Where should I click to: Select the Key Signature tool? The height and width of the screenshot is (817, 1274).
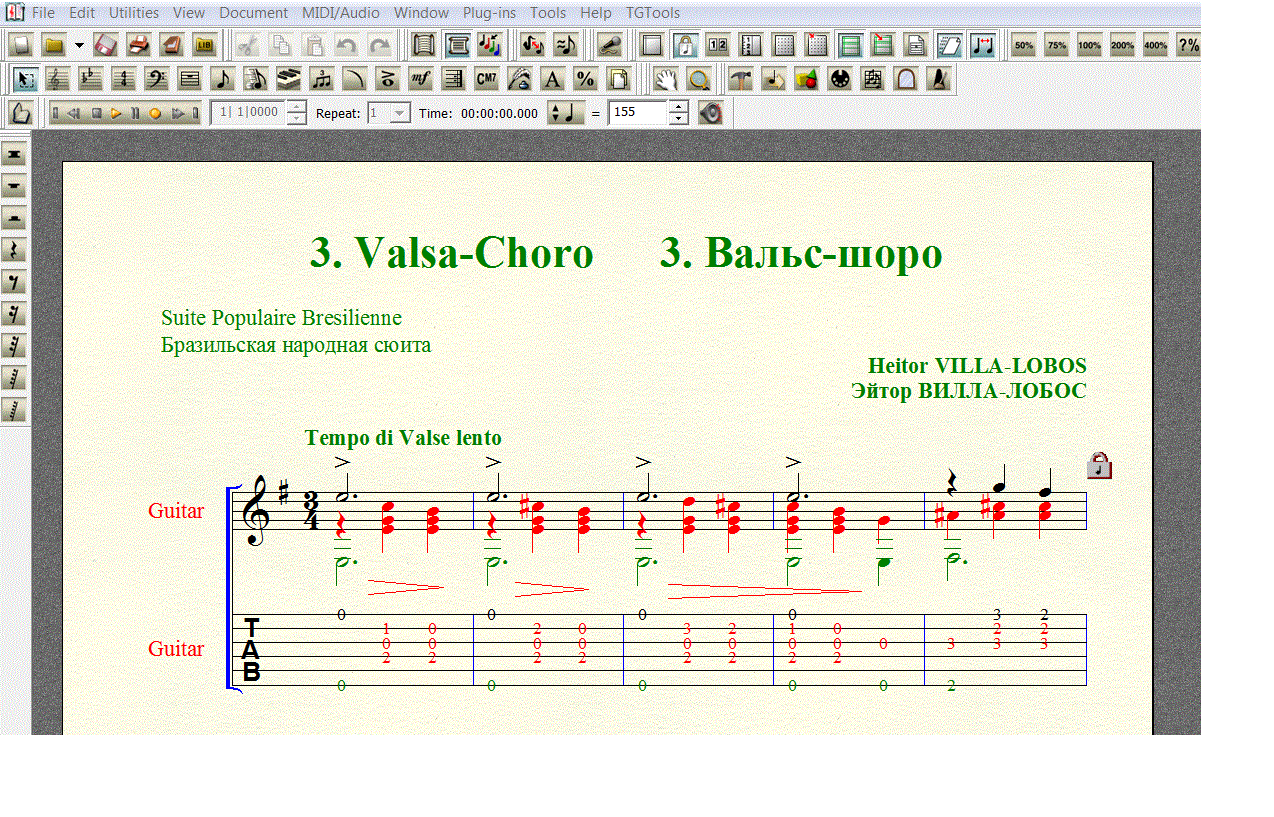91,79
